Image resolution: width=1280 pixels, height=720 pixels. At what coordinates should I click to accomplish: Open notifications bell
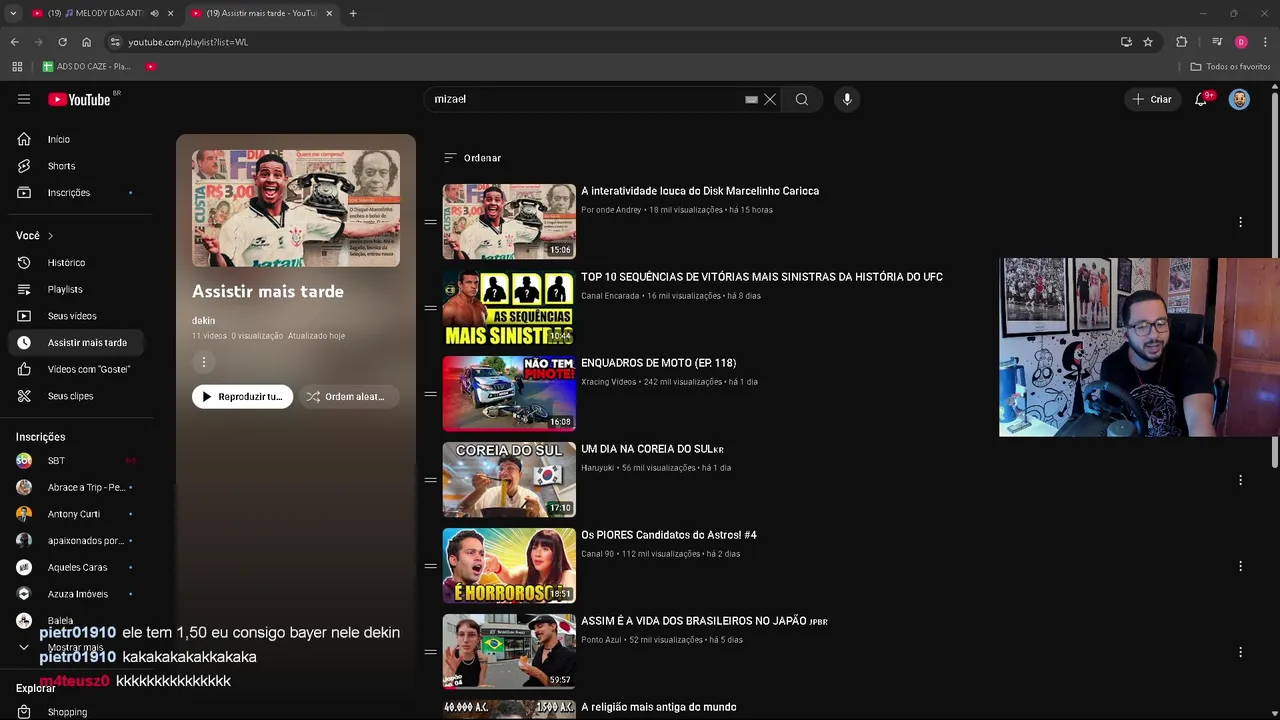point(1202,99)
